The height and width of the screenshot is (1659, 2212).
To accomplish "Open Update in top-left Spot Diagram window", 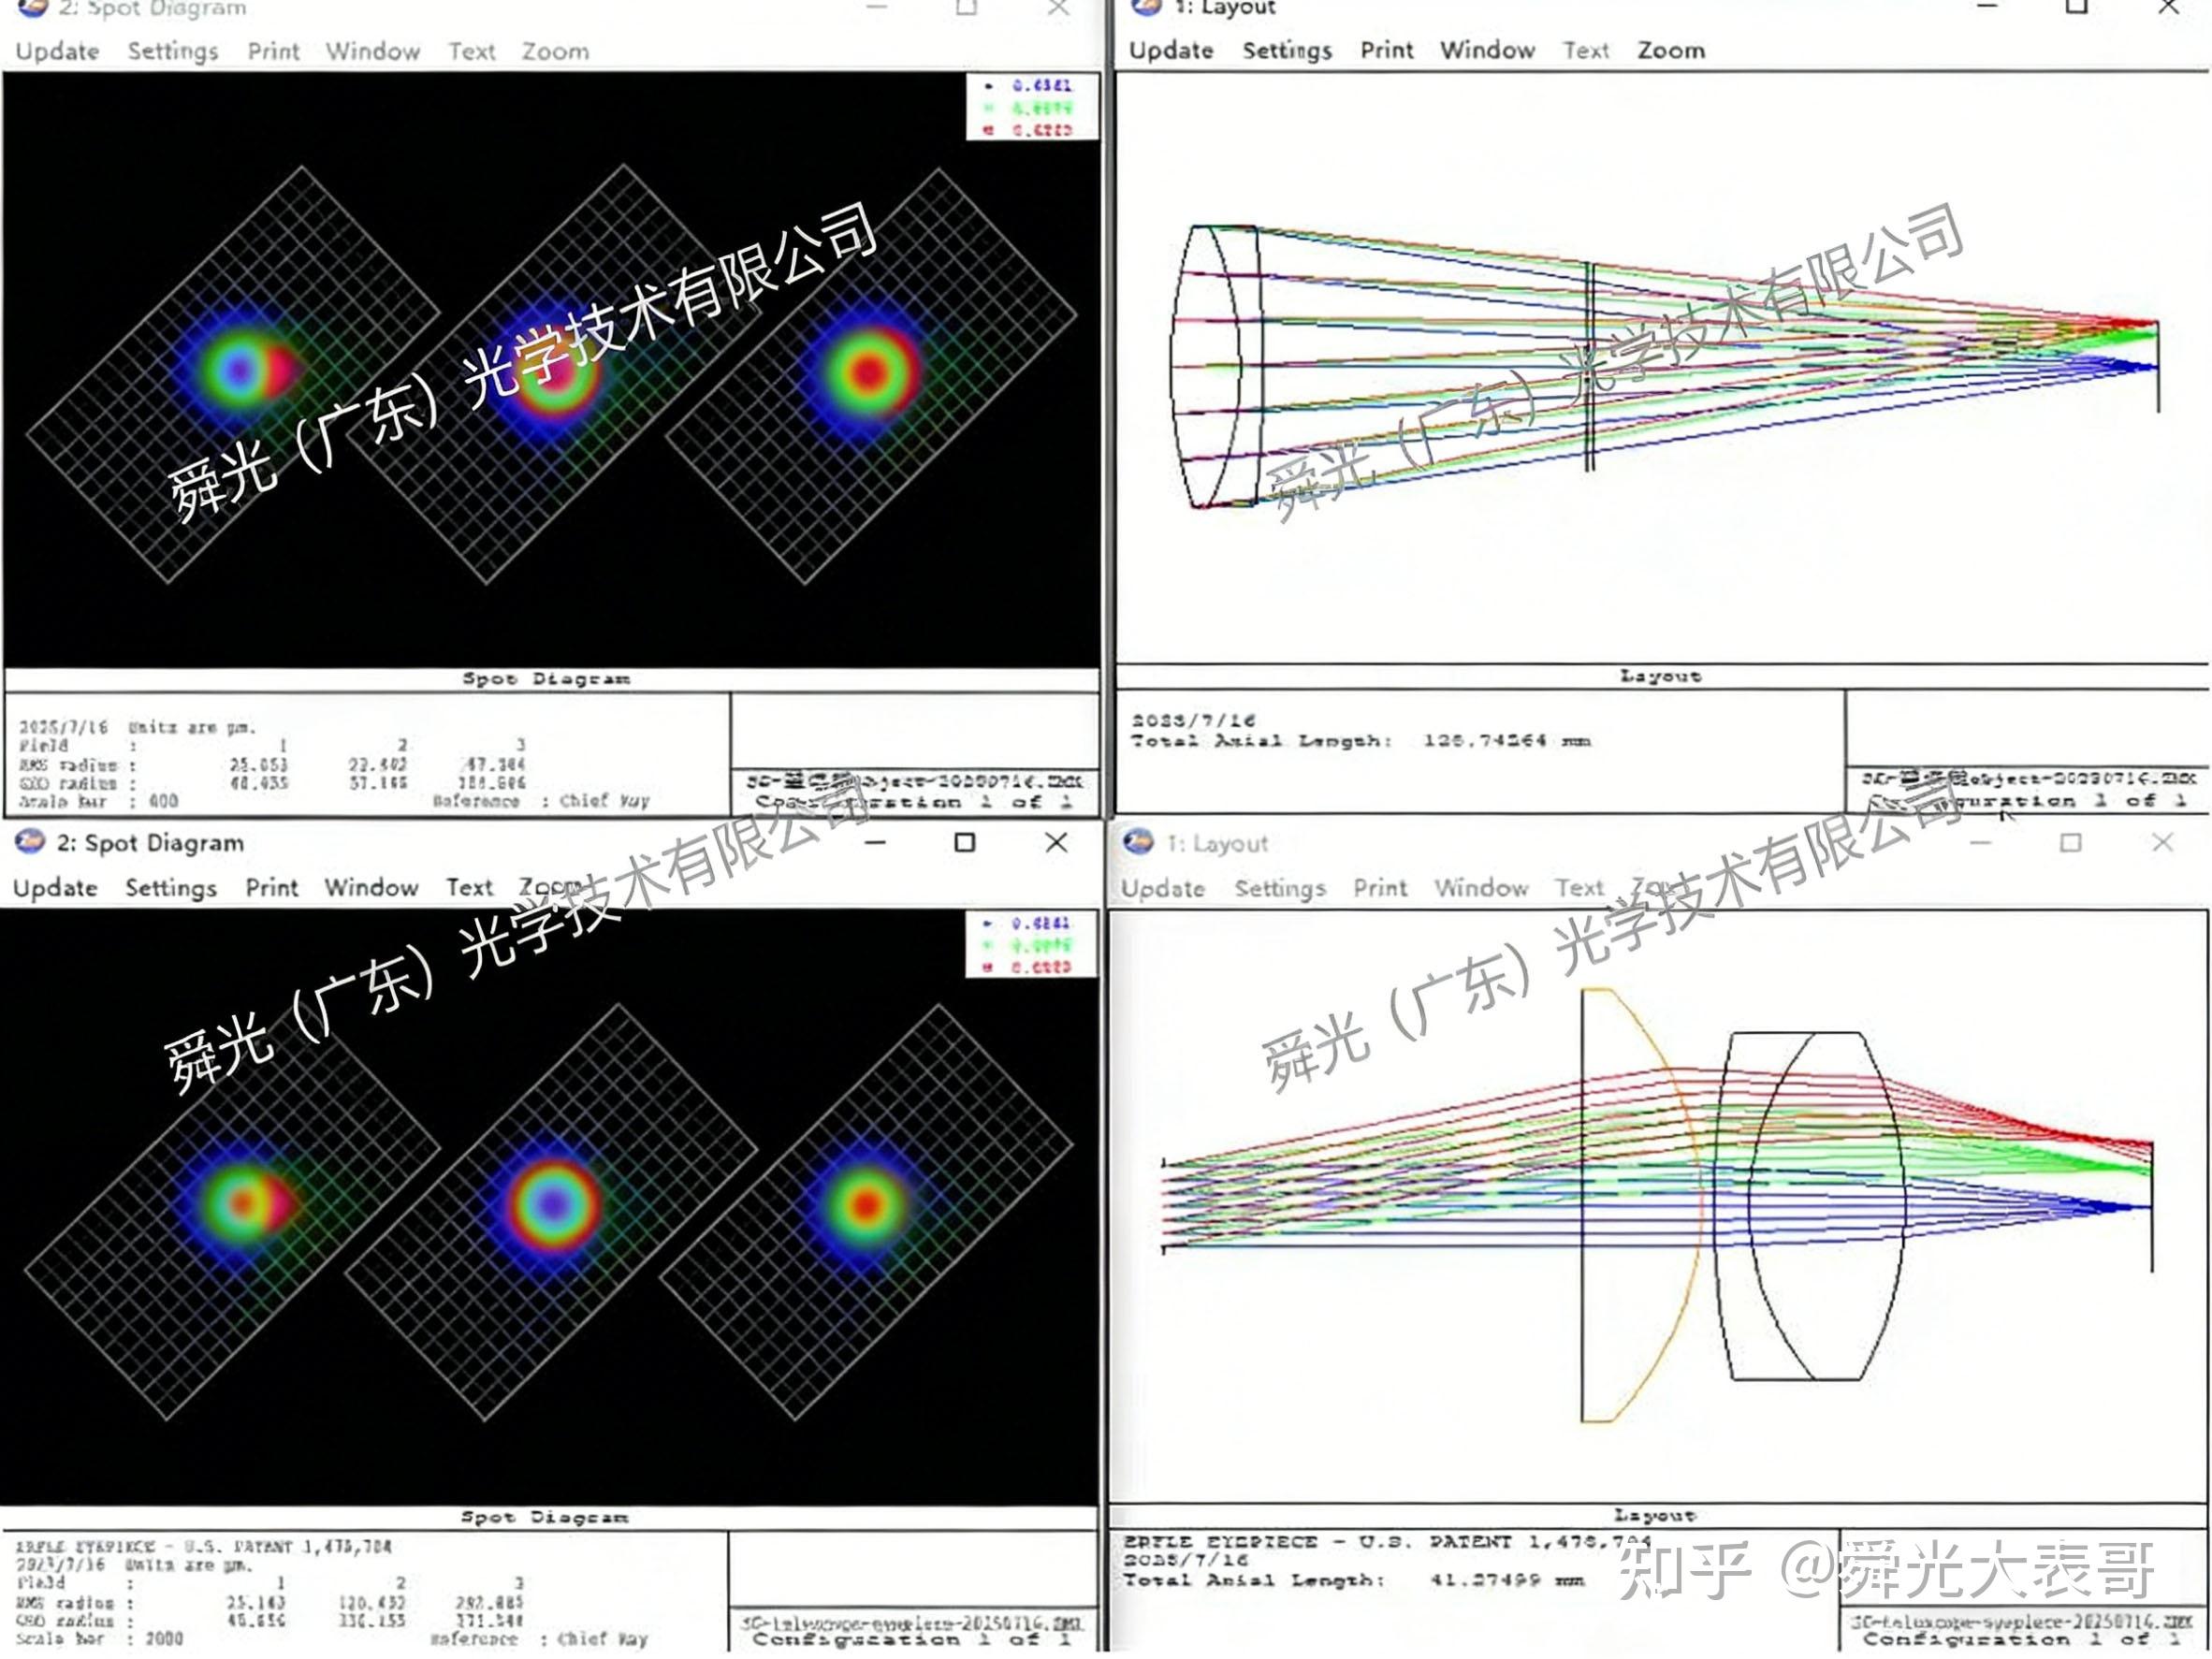I will pyautogui.click(x=57, y=51).
